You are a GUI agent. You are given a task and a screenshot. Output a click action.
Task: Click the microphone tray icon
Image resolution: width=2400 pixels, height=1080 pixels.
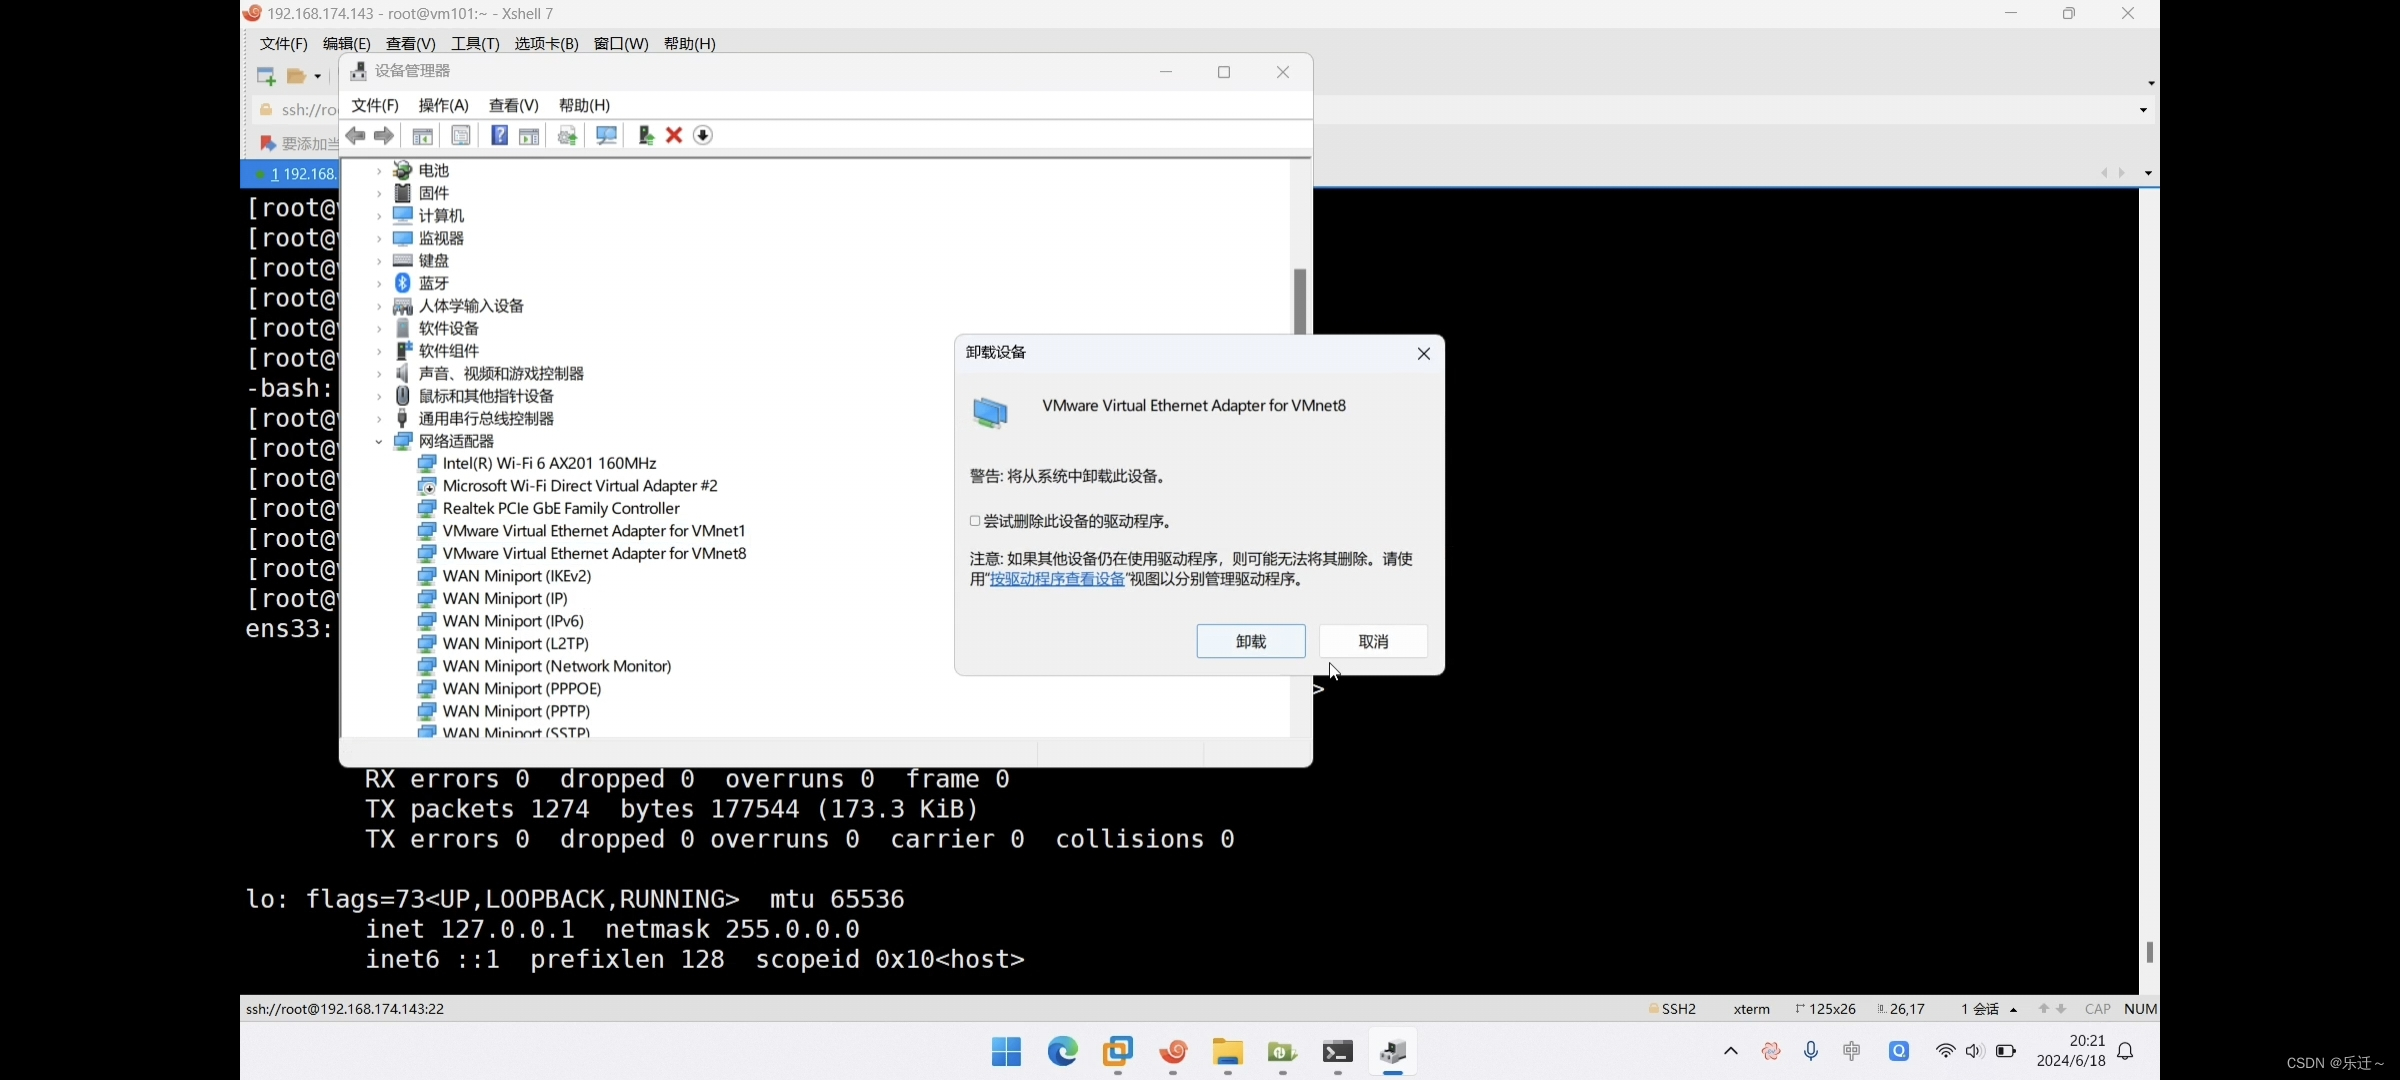[1811, 1052]
